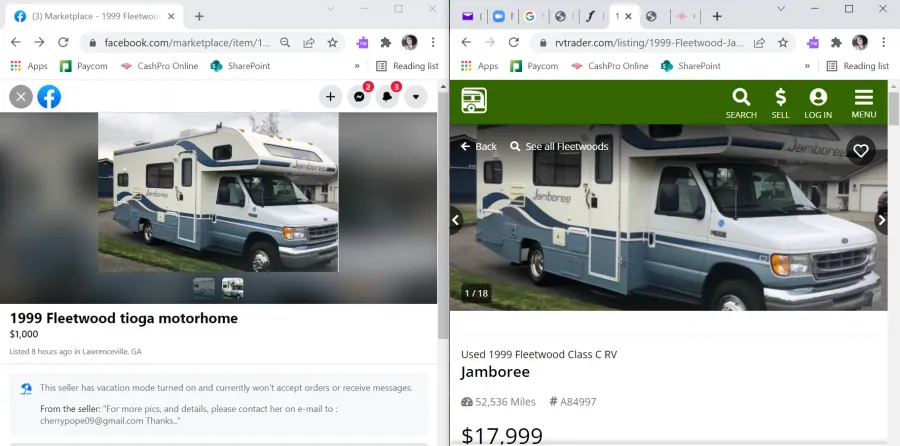Select the first blurred thumbnail under Facebook photo
The image size is (900, 446).
[x=204, y=288]
